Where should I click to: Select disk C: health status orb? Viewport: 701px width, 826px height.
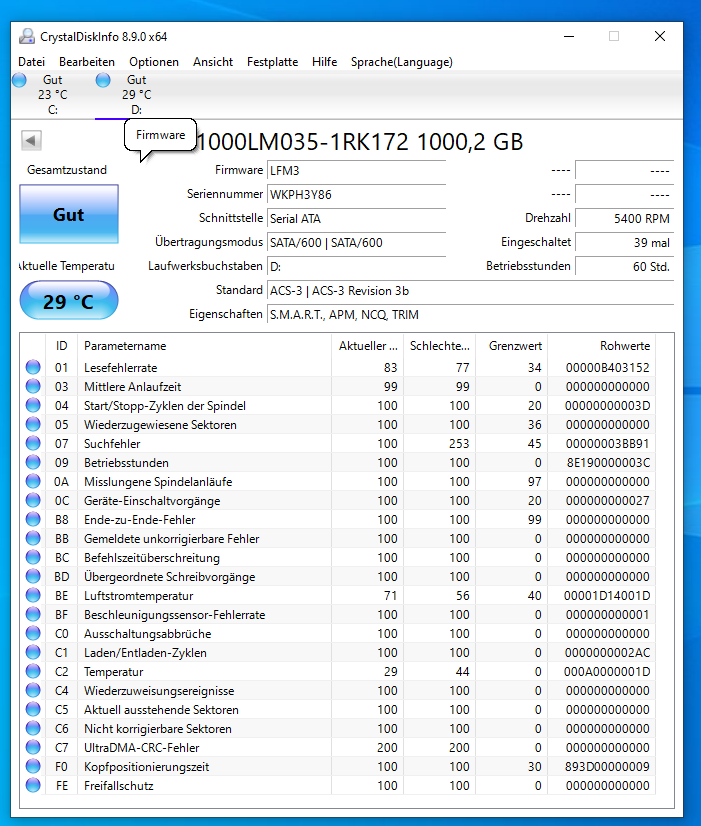pos(19,80)
